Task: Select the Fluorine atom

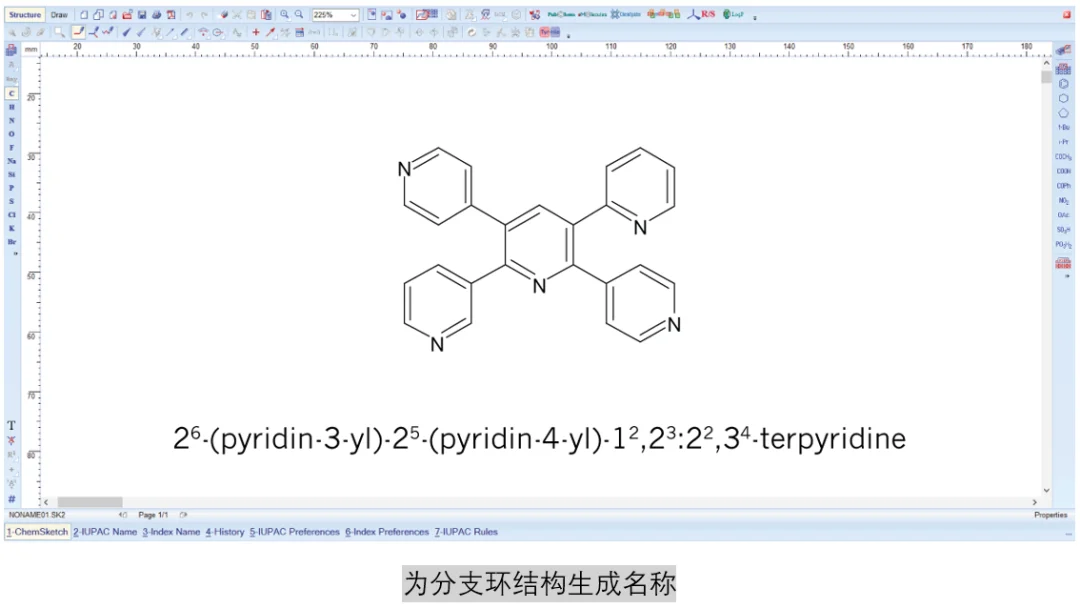Action: point(12,147)
